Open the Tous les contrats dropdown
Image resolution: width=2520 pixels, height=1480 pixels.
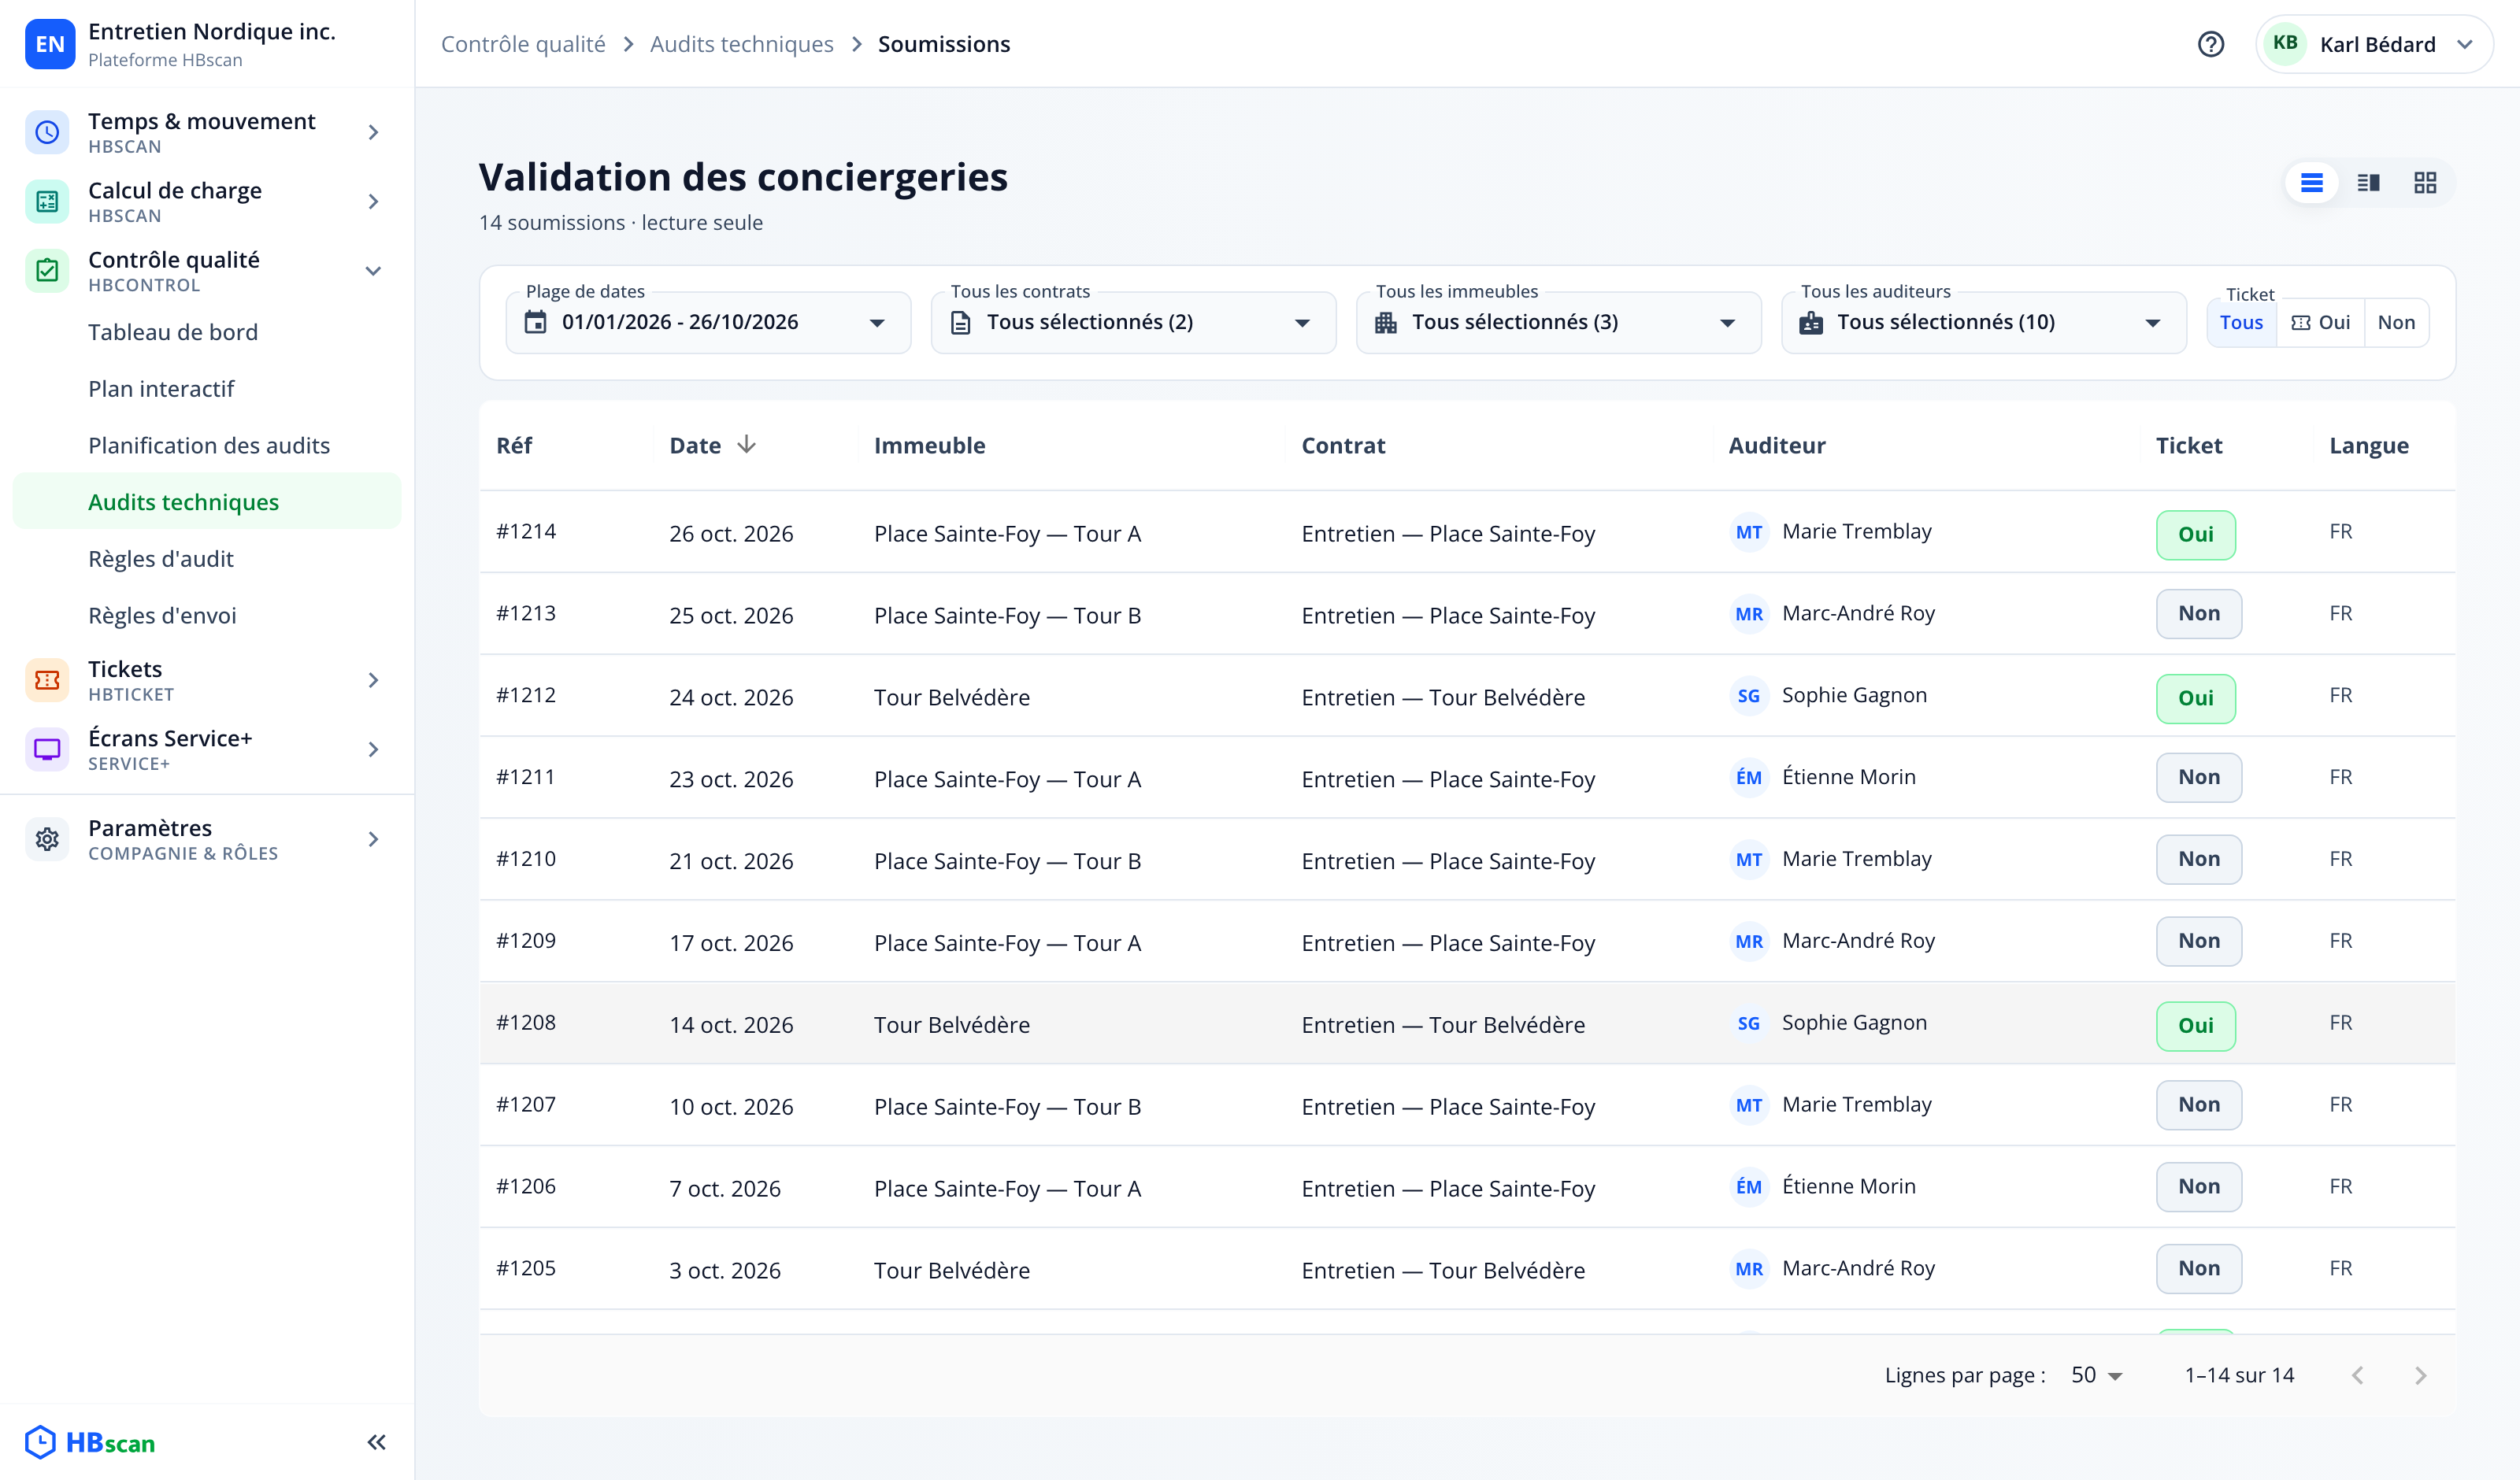click(1133, 322)
